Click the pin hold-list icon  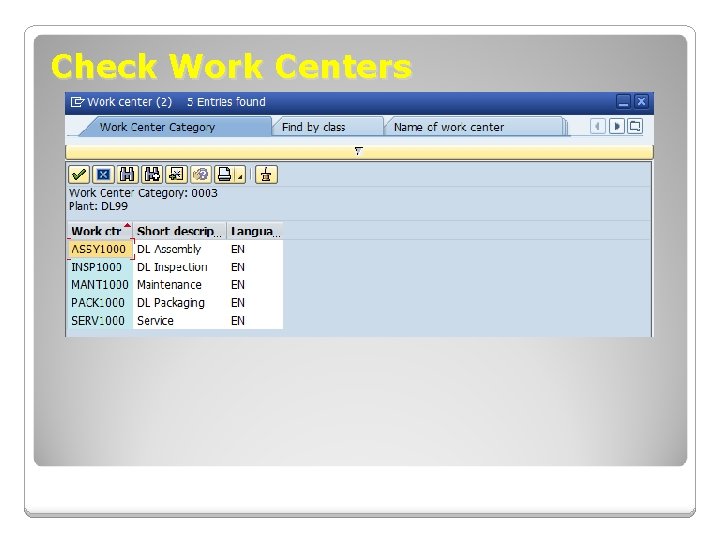point(266,174)
